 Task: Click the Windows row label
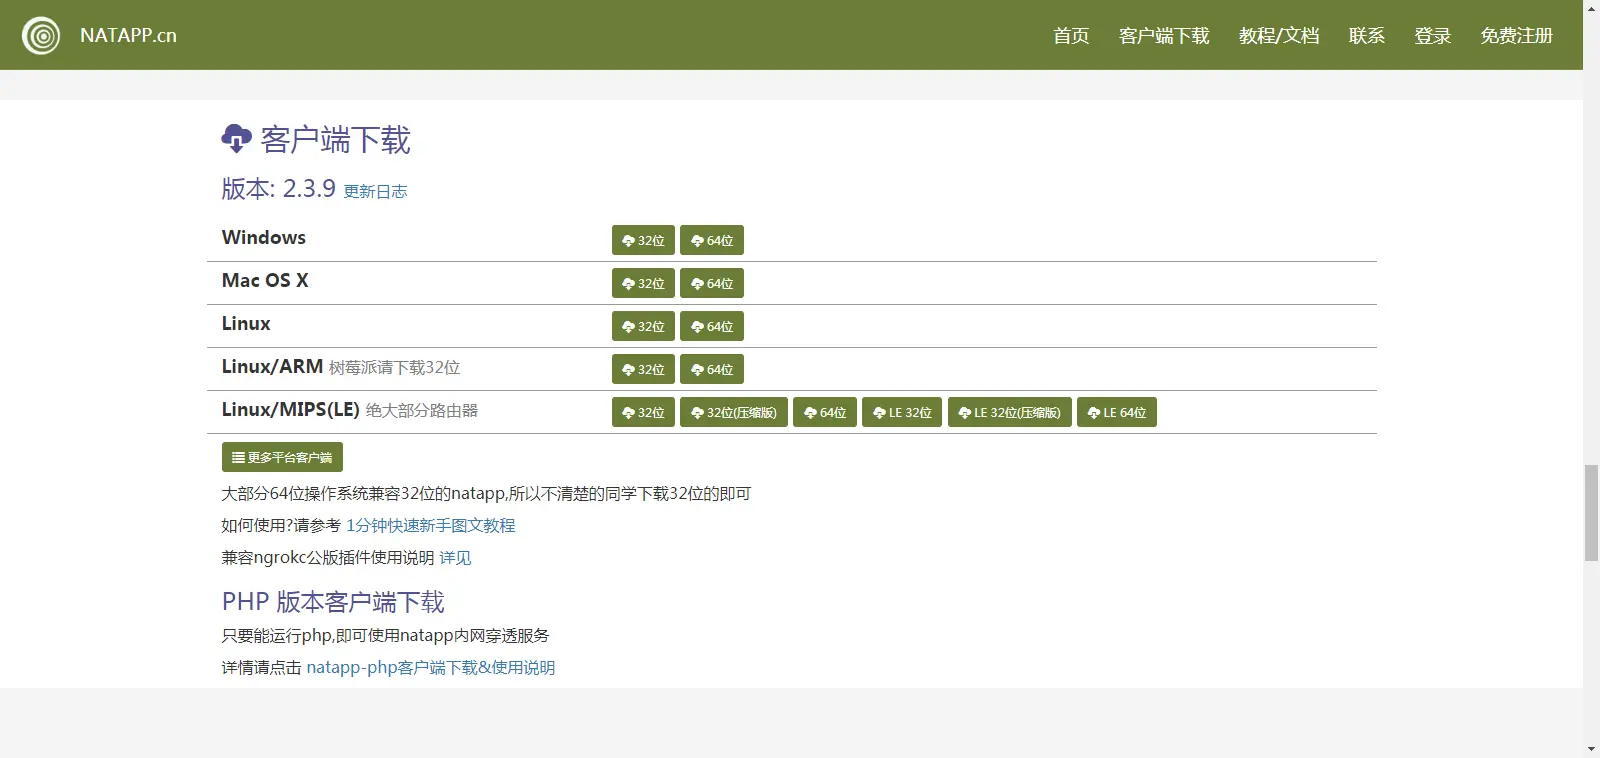click(264, 237)
